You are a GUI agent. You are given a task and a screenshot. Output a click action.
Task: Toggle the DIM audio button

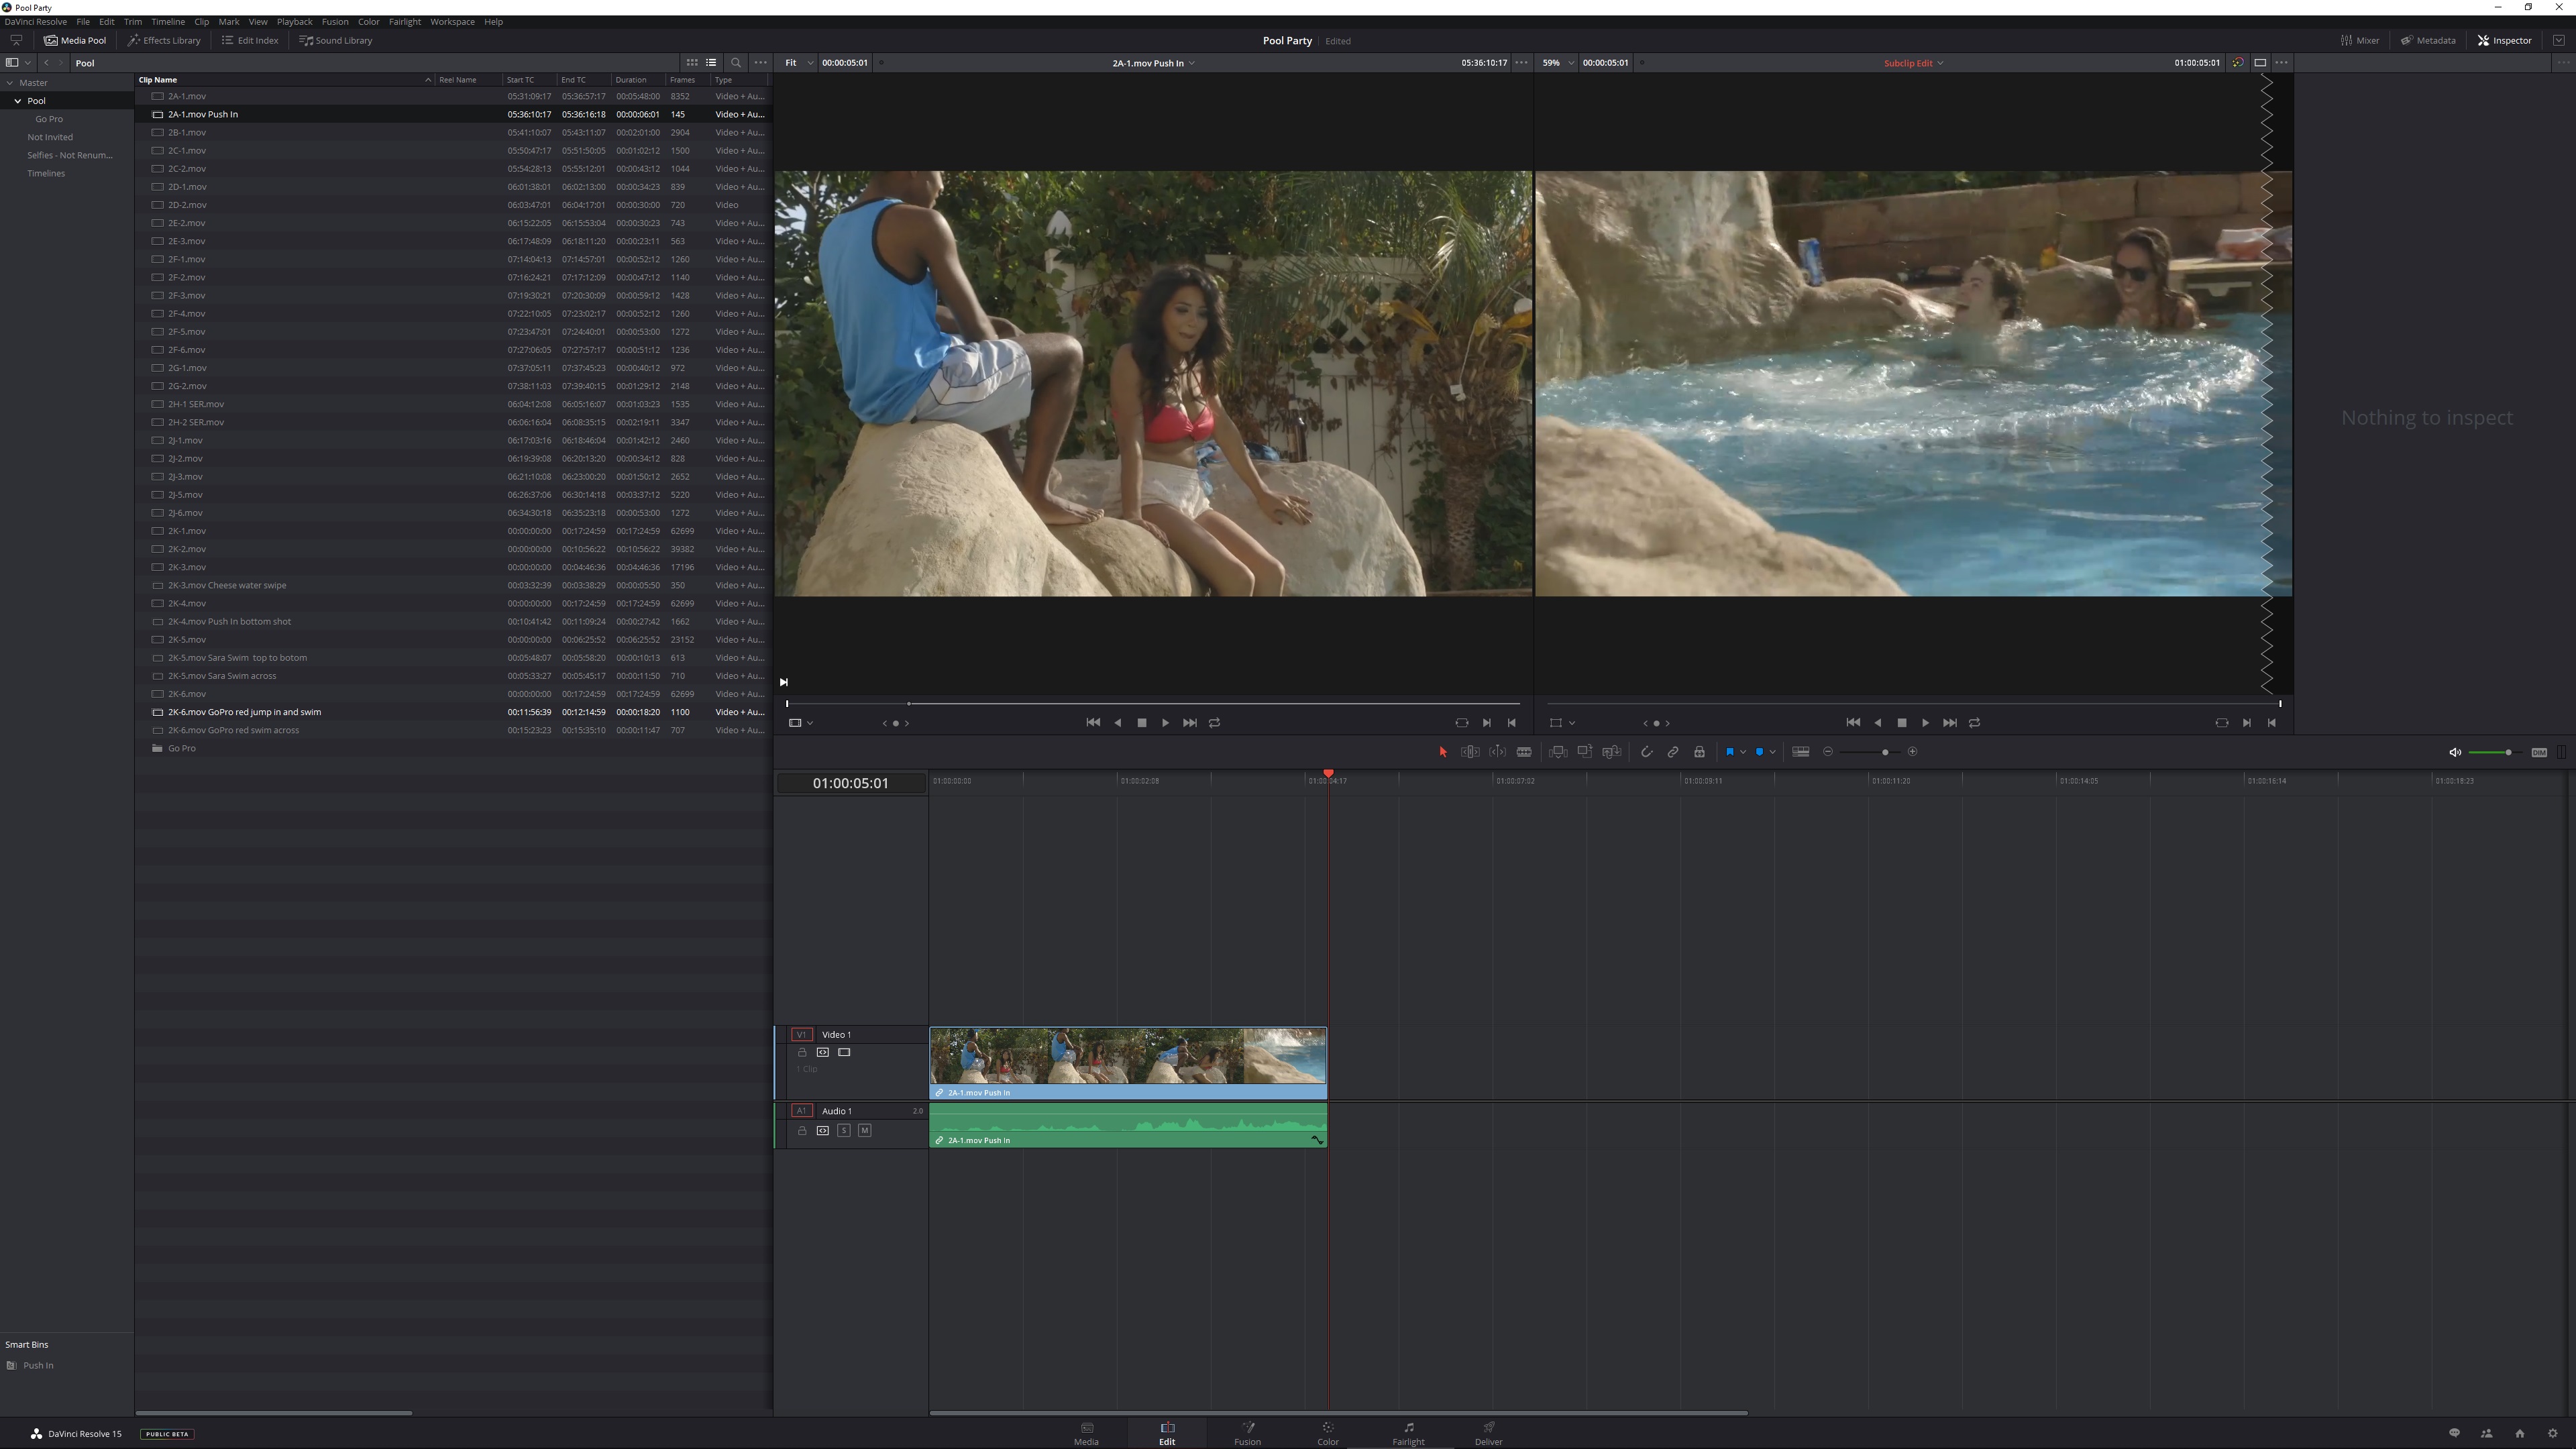point(2539,752)
